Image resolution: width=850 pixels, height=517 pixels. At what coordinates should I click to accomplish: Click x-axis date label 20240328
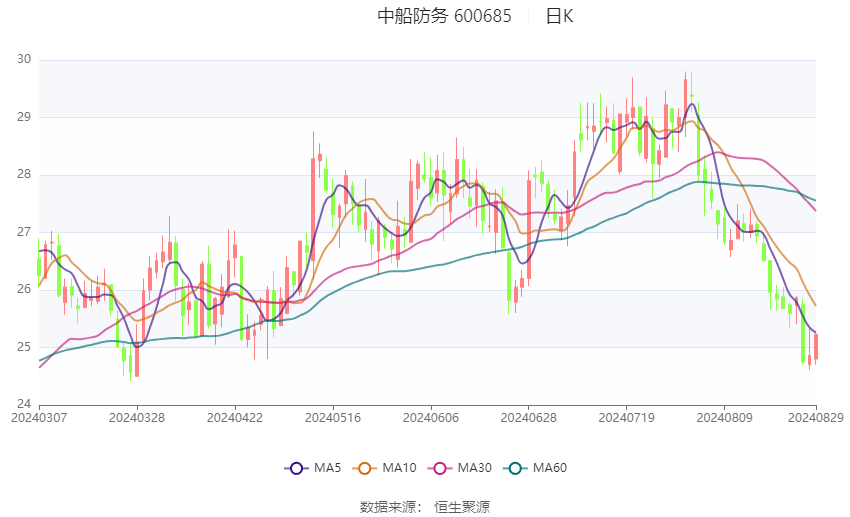pyautogui.click(x=137, y=418)
